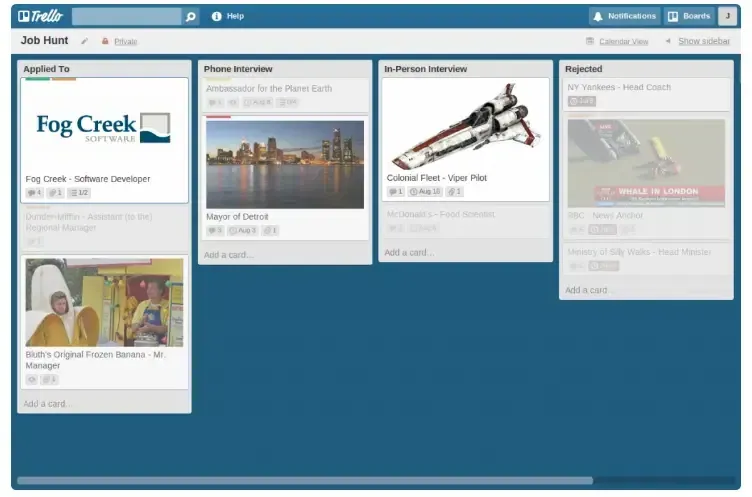The image size is (752, 497).
Task: Click the Private visibility link
Action: pyautogui.click(x=126, y=42)
